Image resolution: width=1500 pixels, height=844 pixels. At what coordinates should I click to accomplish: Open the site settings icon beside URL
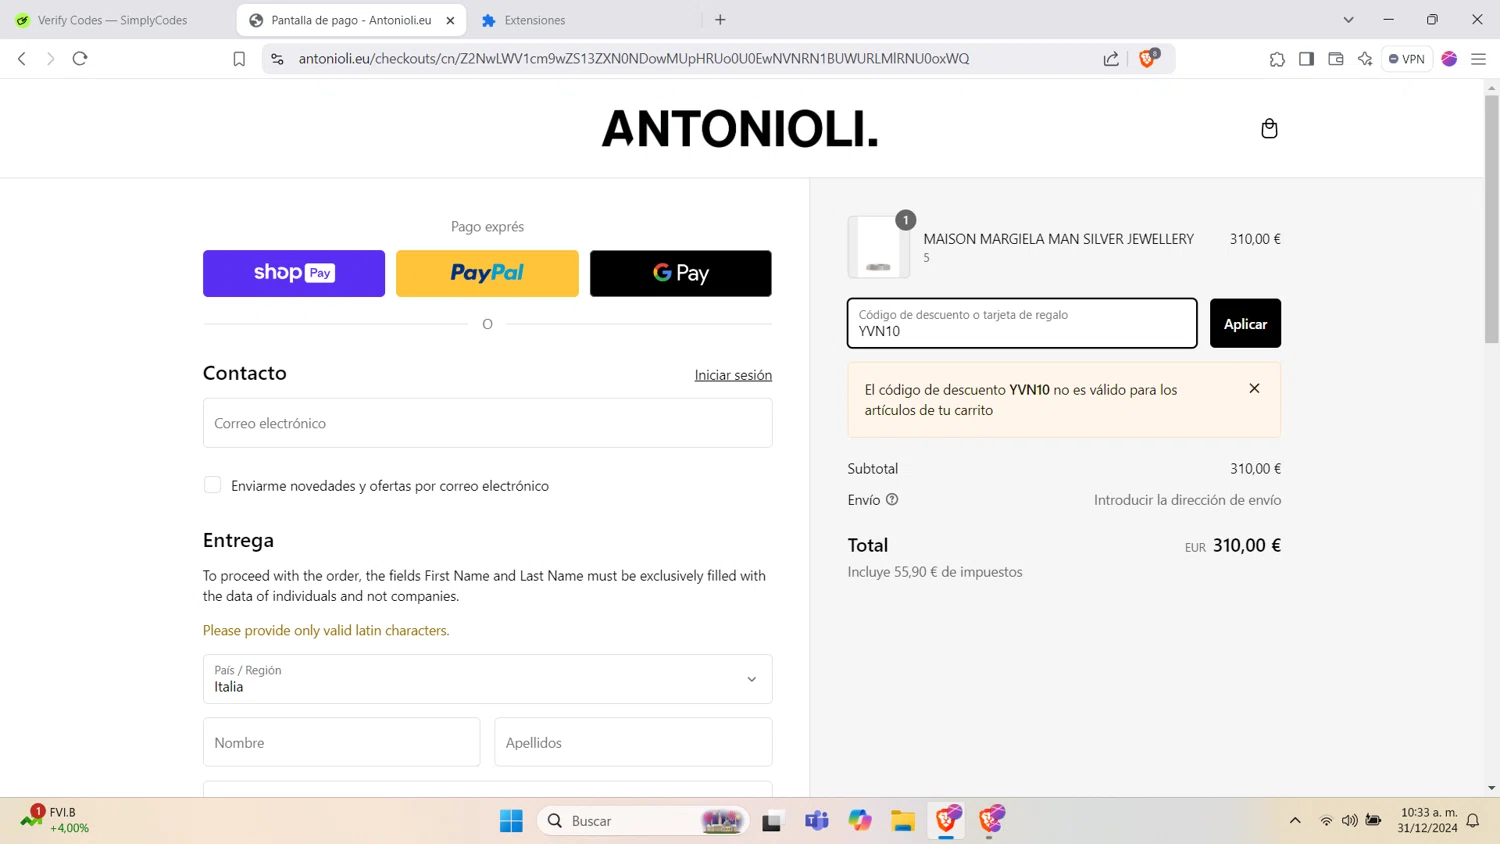[278, 59]
